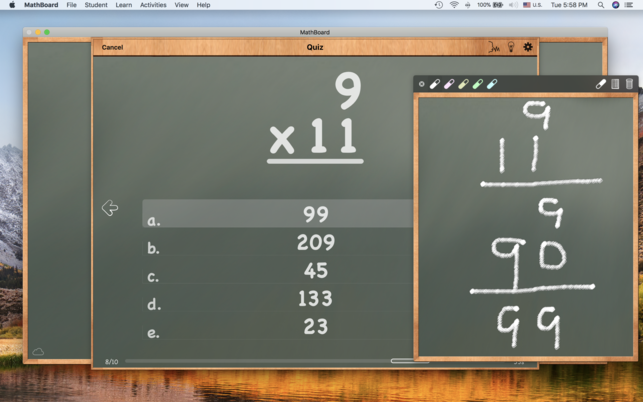Open quiz settings gear
This screenshot has width=643, height=402.
528,47
